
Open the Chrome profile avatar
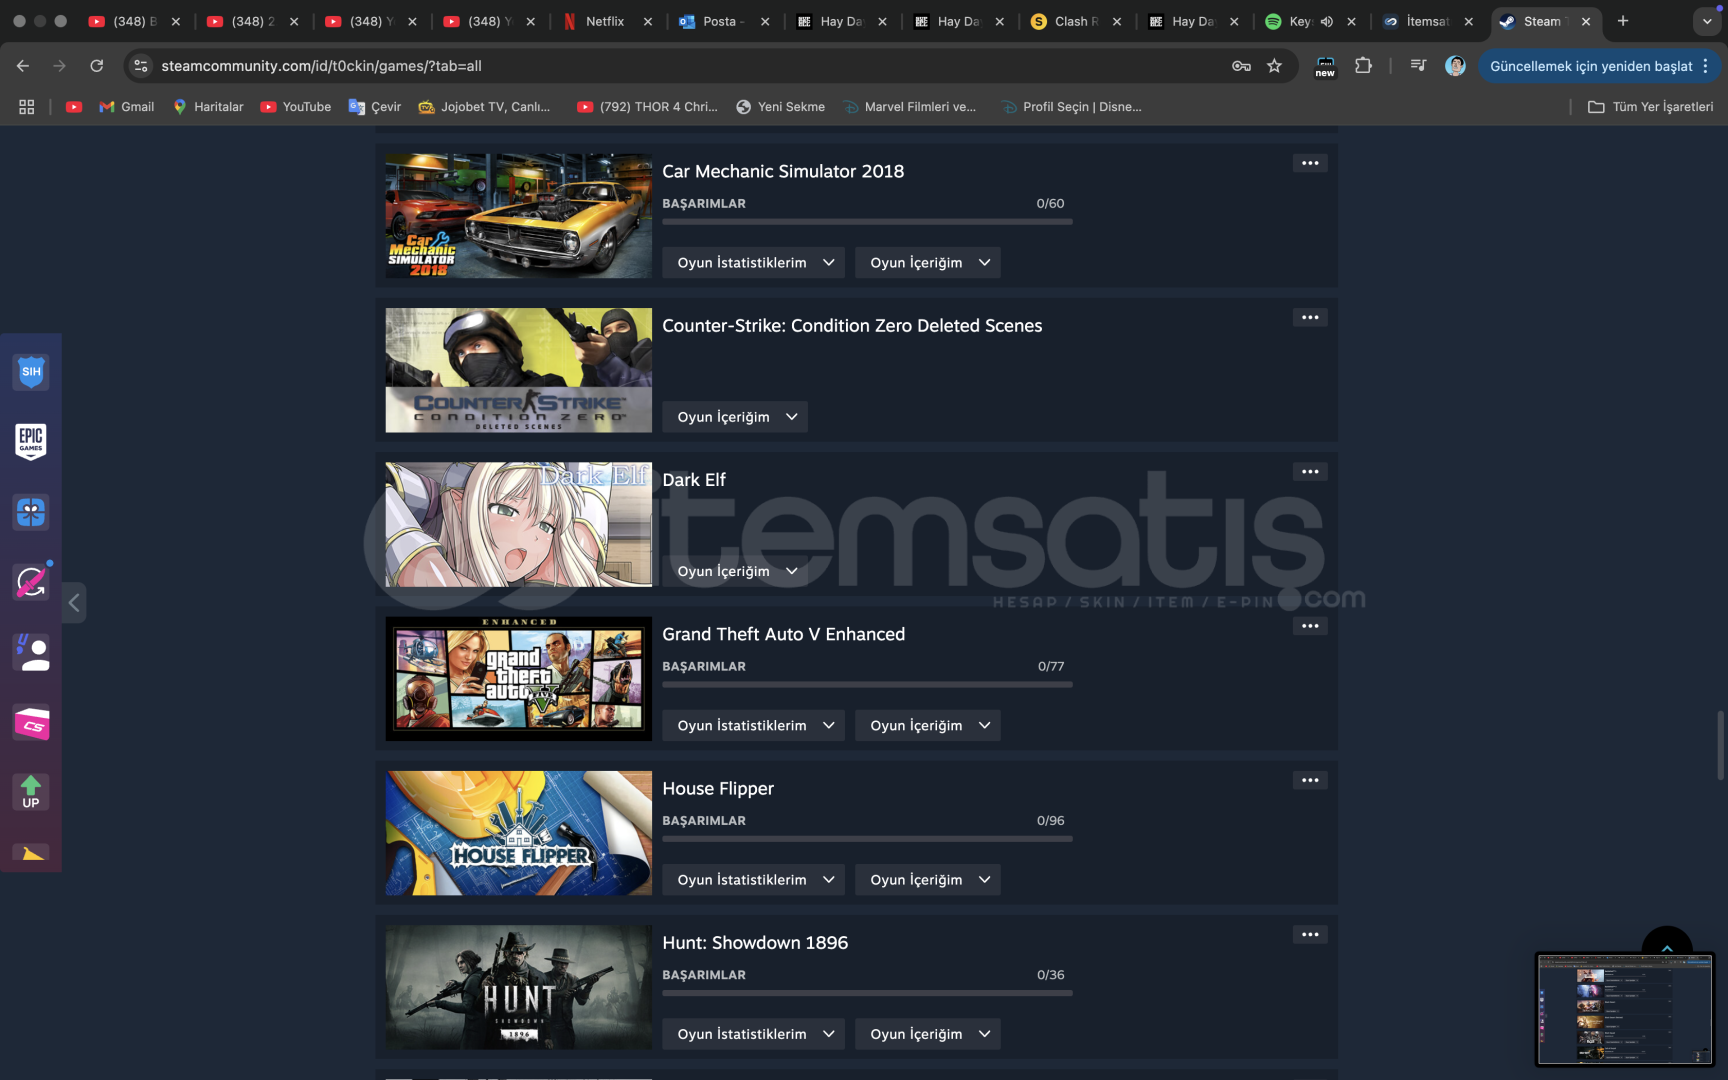tap(1456, 66)
